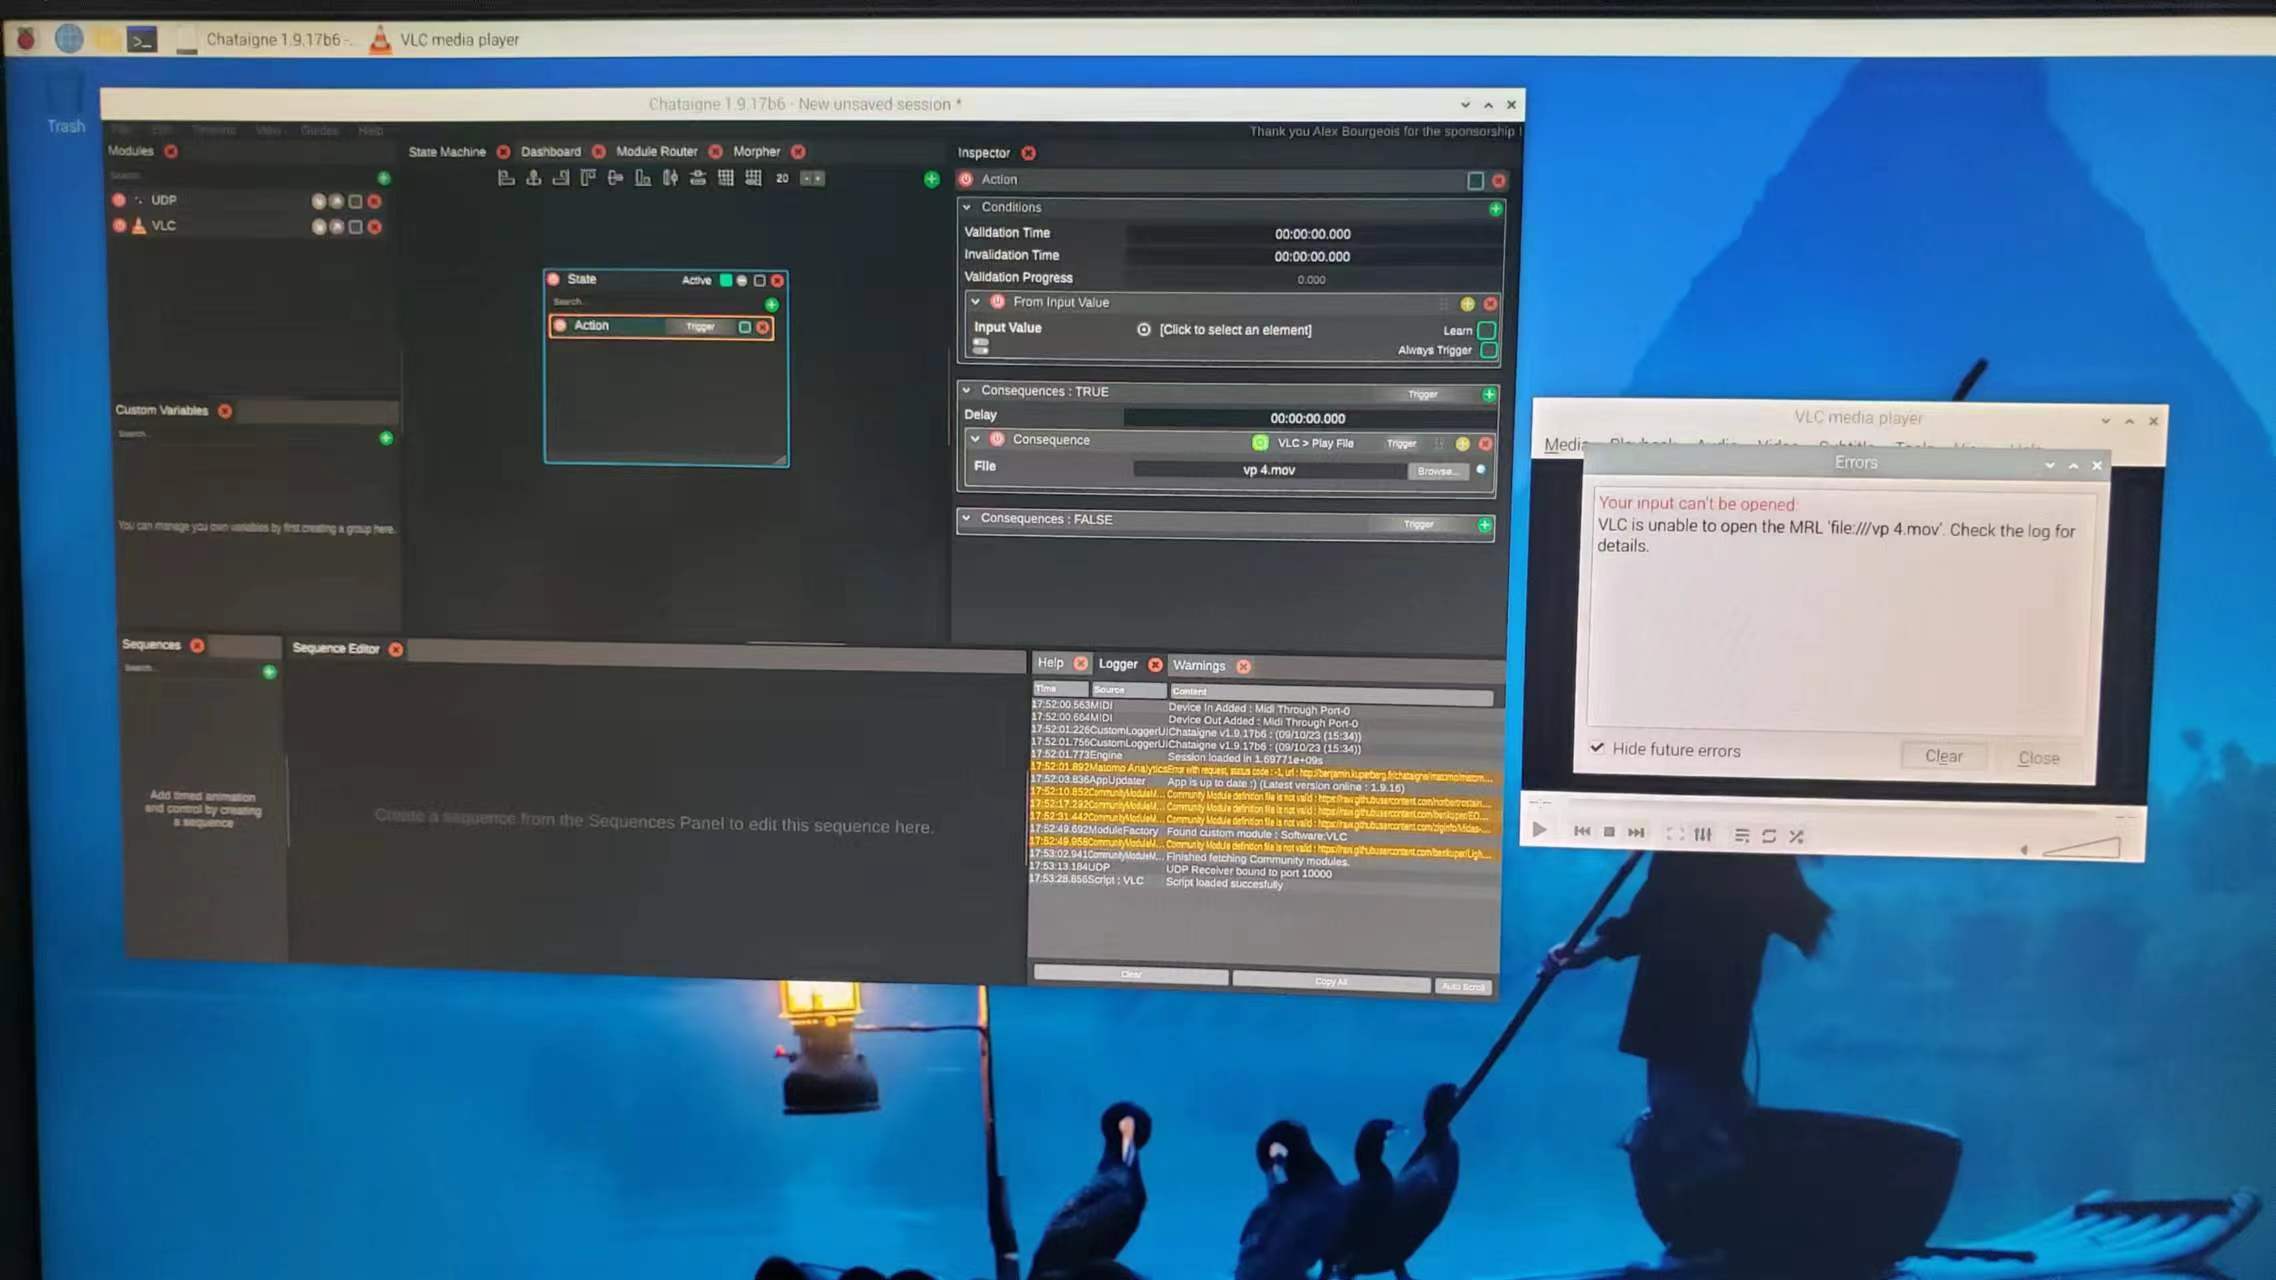This screenshot has width=2276, height=1280.
Task: Toggle the grid display icon in State Machine toolbar
Action: tap(726, 179)
